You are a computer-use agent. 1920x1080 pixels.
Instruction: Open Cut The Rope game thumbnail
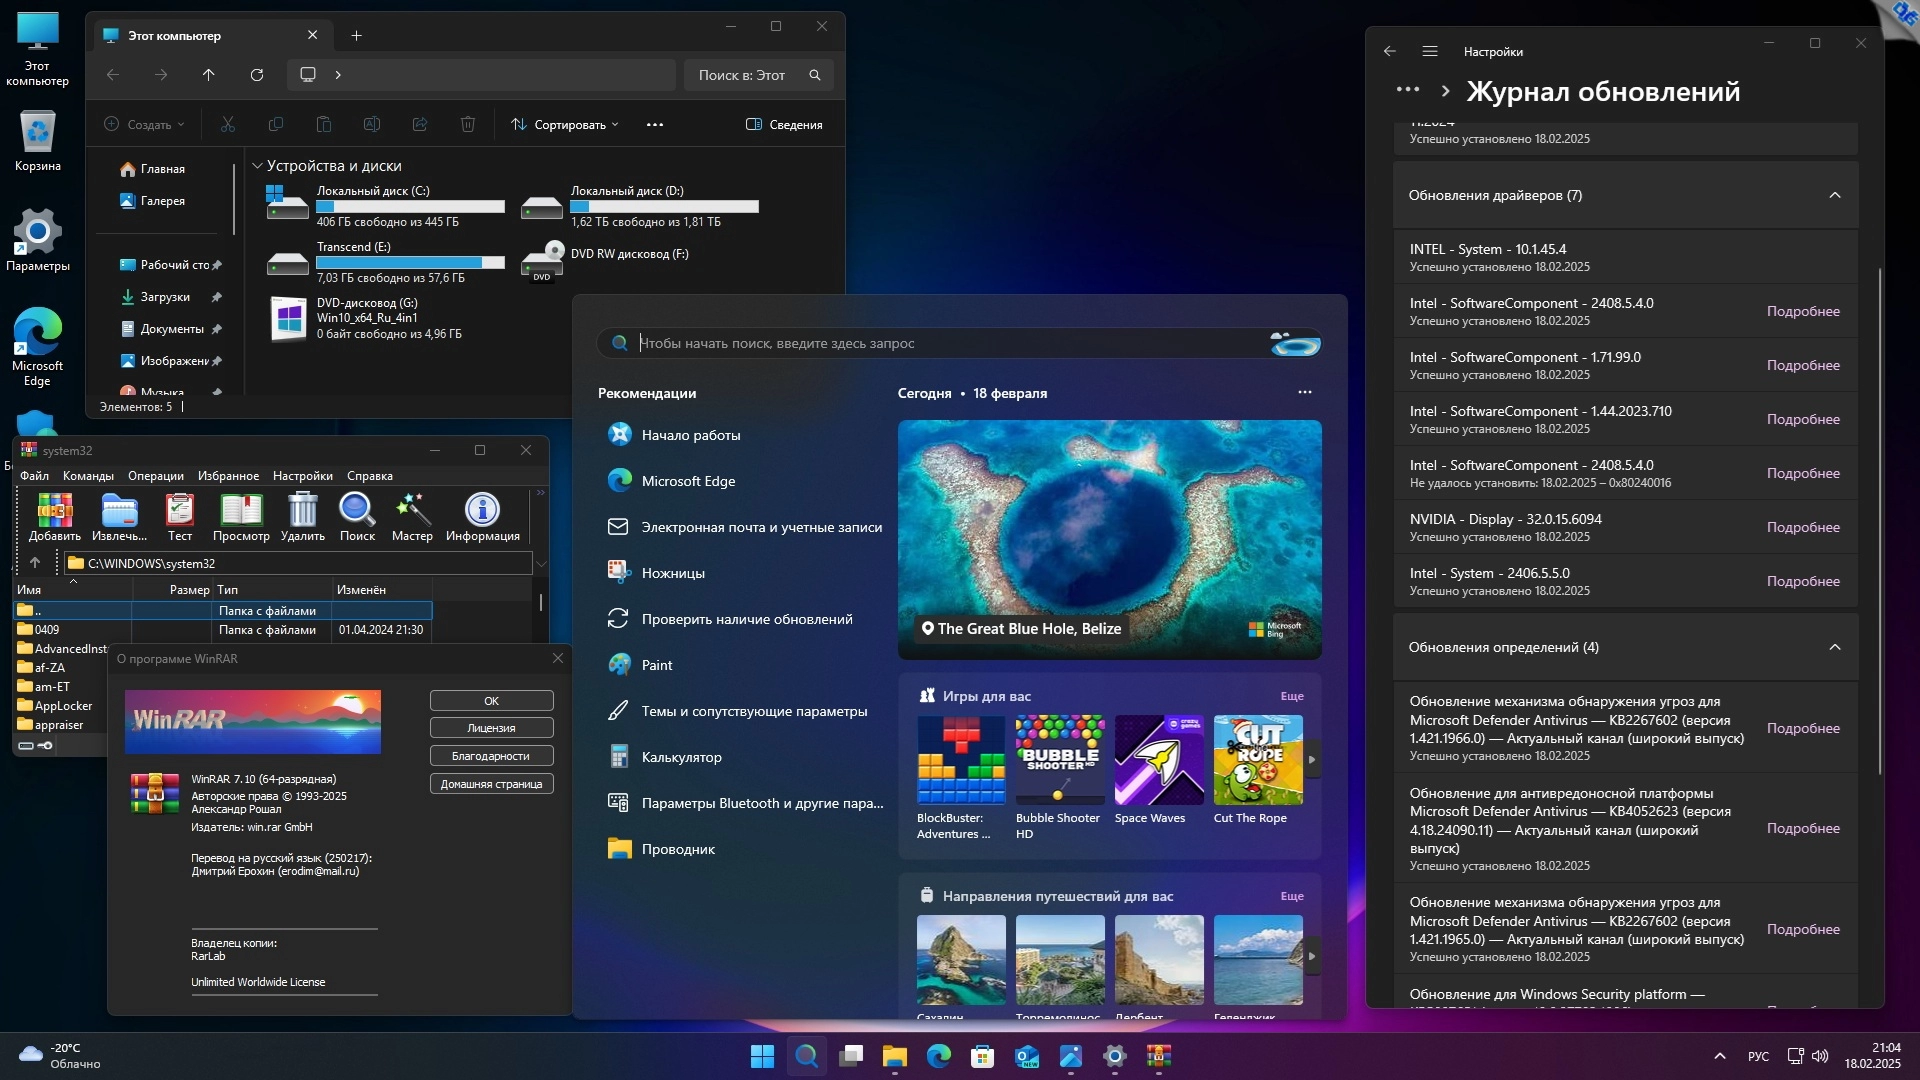tap(1257, 760)
